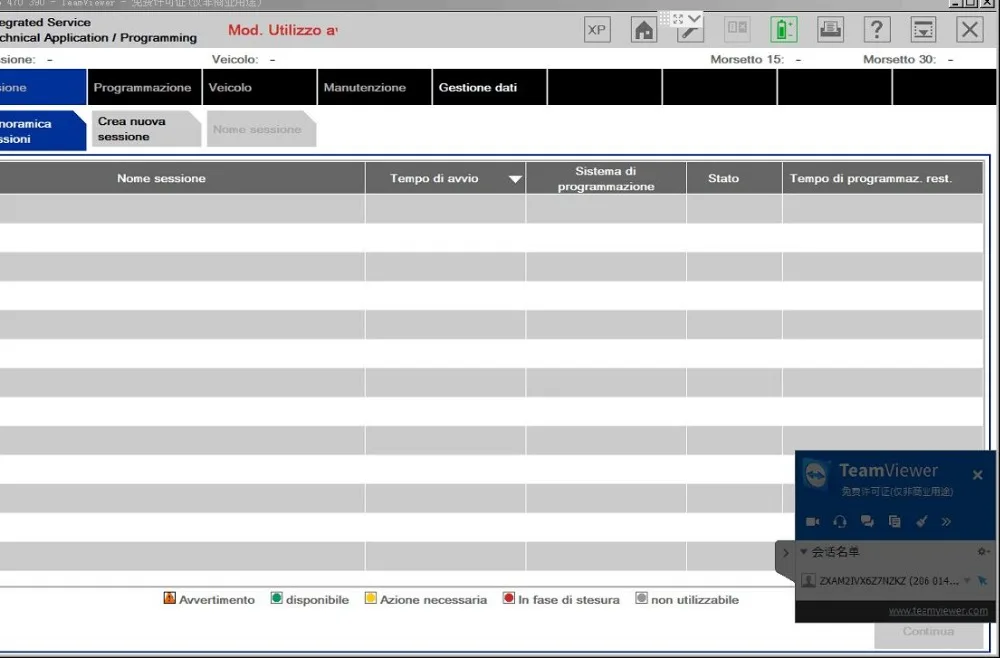This screenshot has height=658, width=1000.
Task: Click the Veicolo status label
Action: 235,59
